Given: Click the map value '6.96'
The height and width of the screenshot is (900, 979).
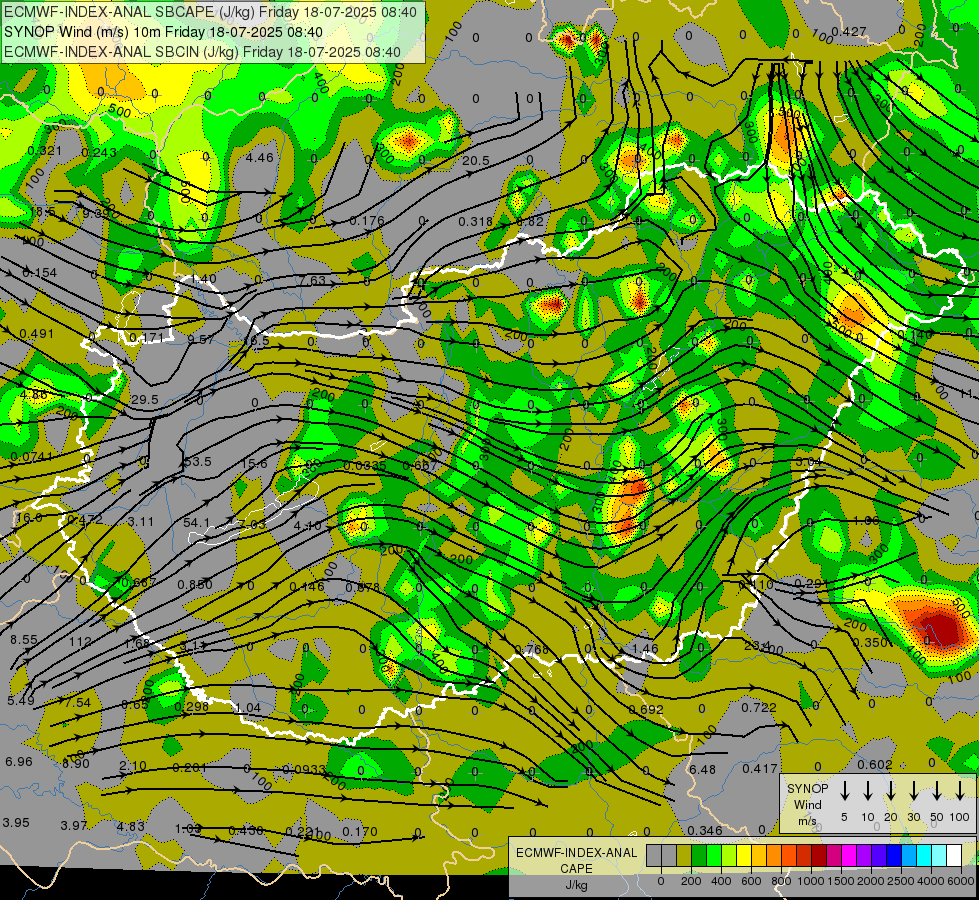Looking at the screenshot, I should [x=18, y=761].
